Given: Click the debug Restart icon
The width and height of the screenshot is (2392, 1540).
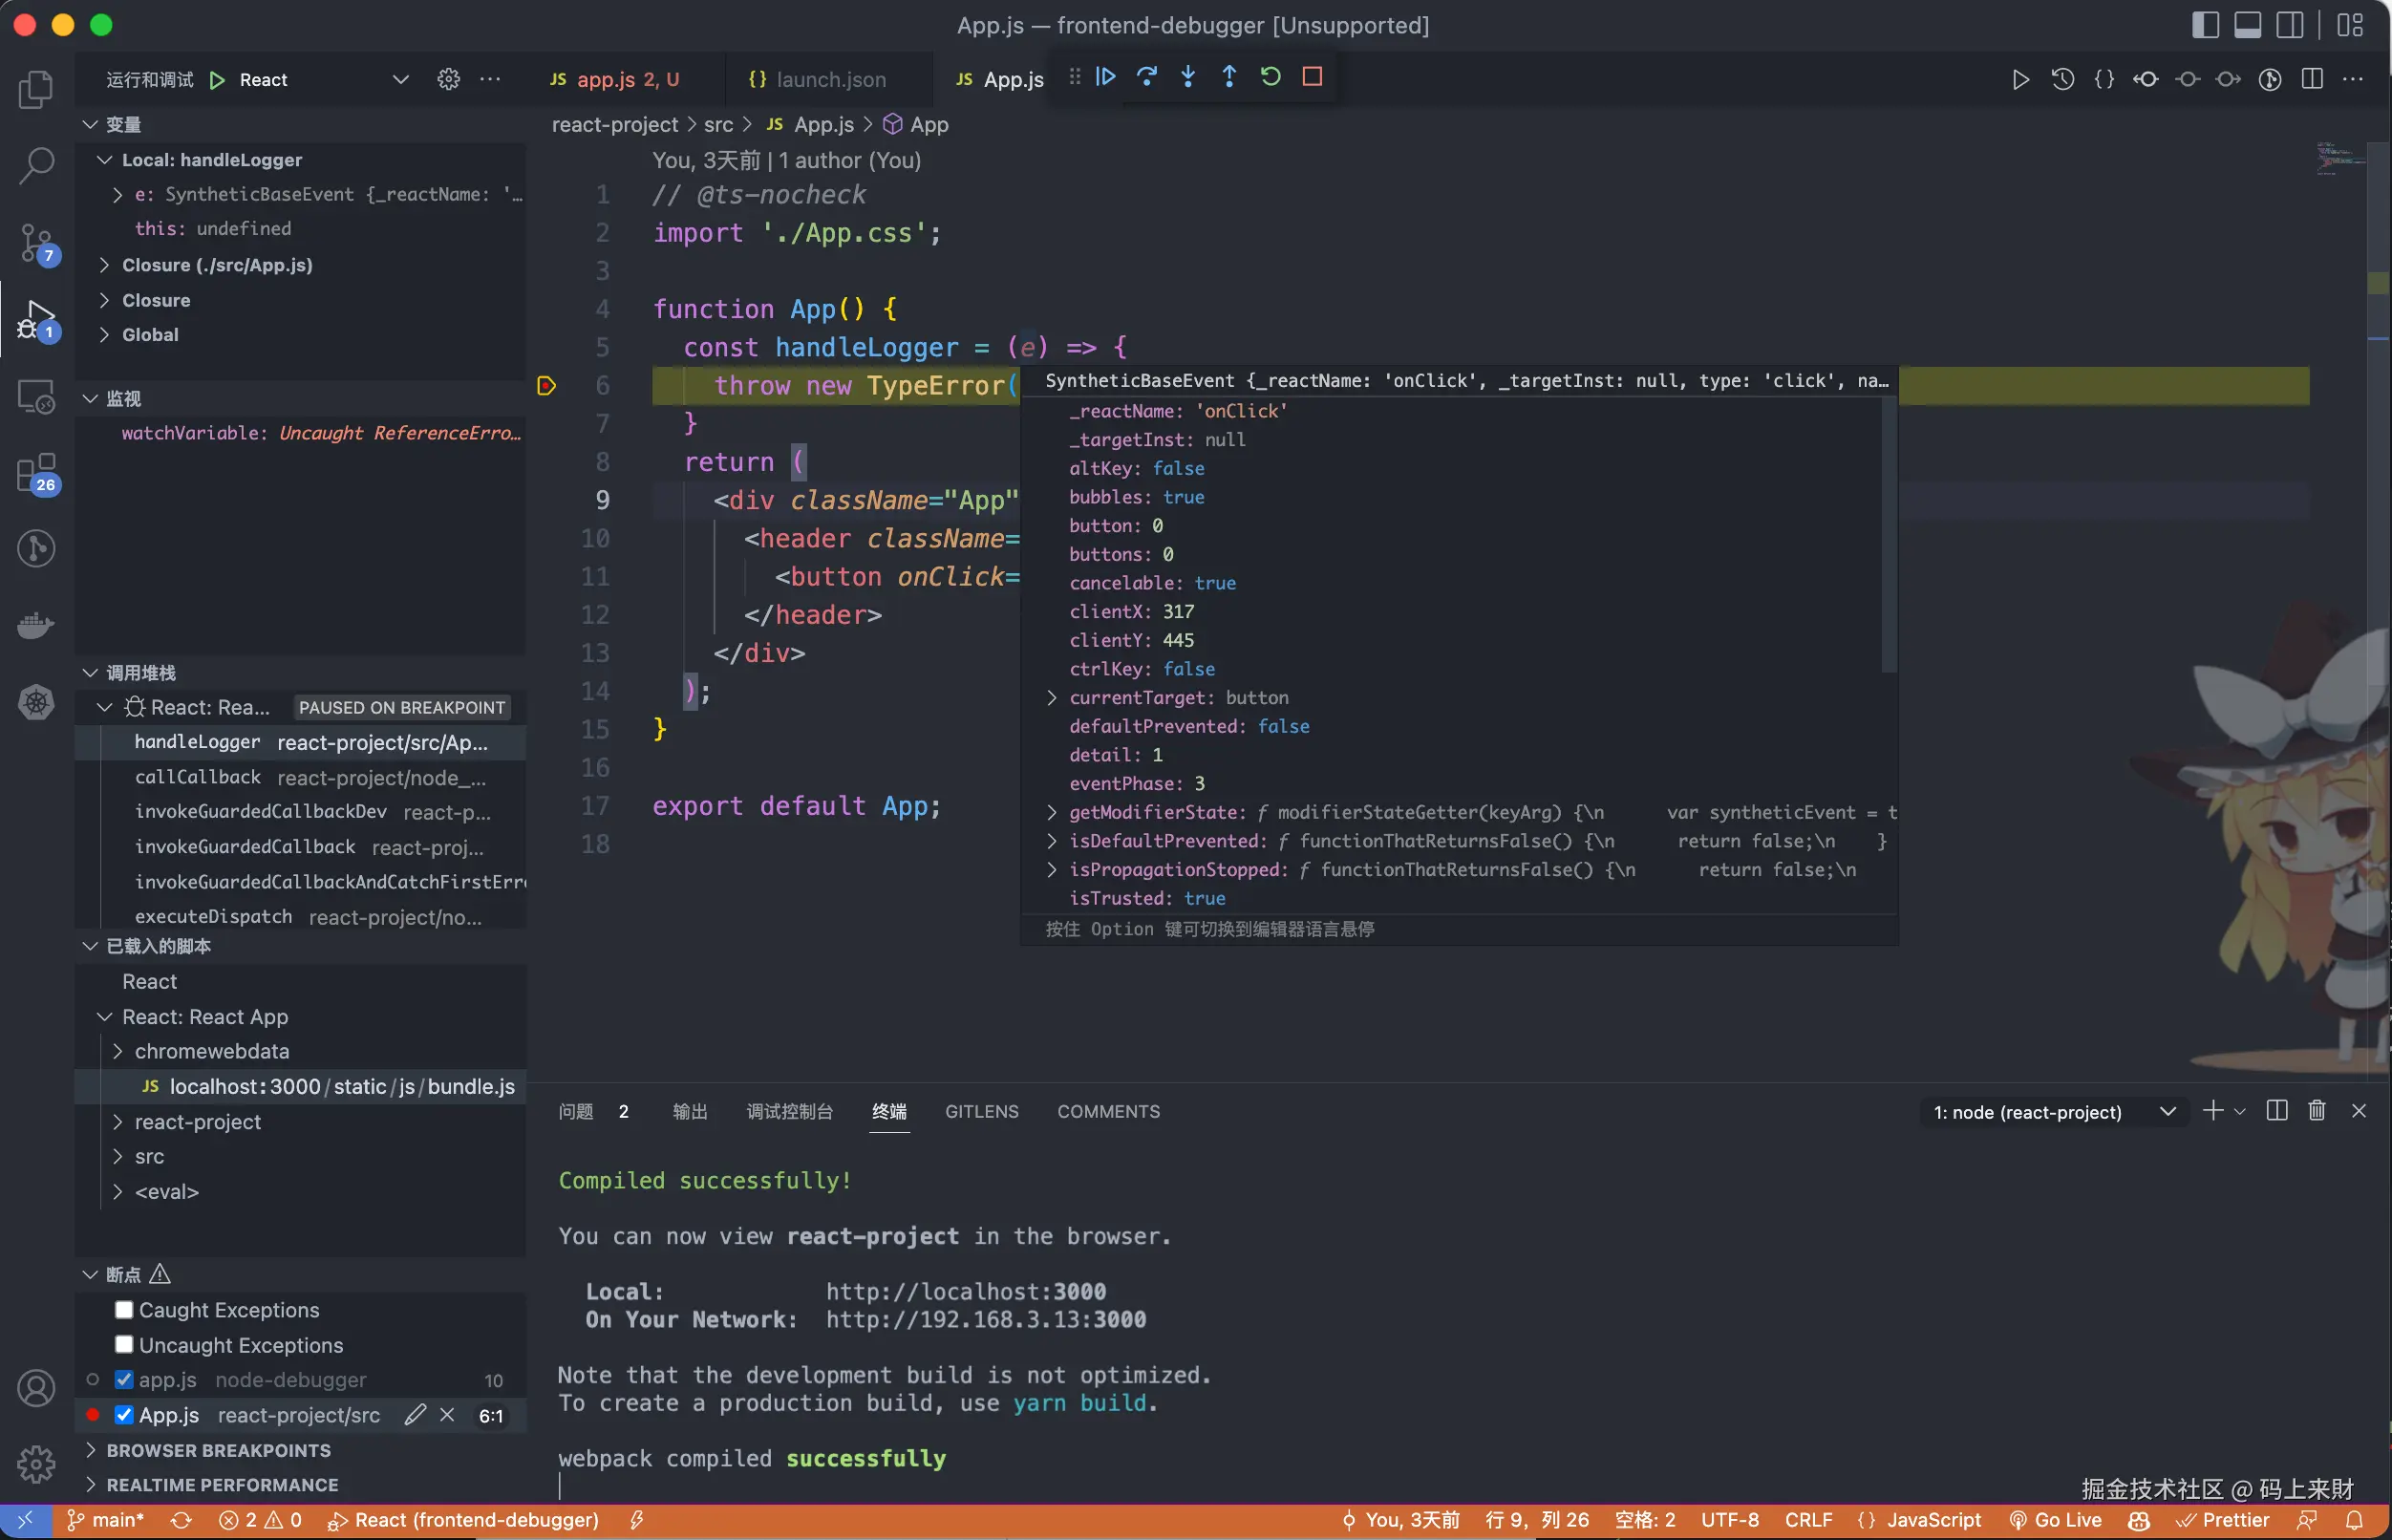Looking at the screenshot, I should pos(1270,77).
